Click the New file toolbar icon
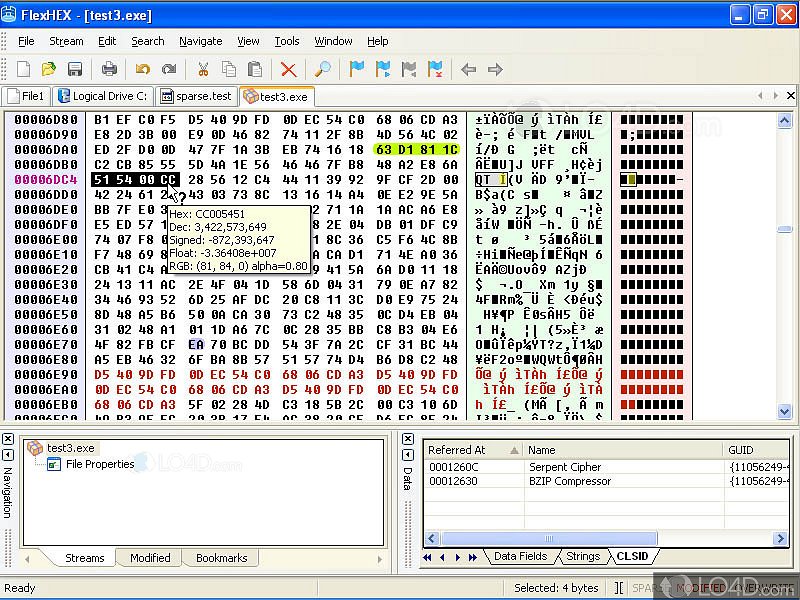This screenshot has width=800, height=600. (23, 69)
